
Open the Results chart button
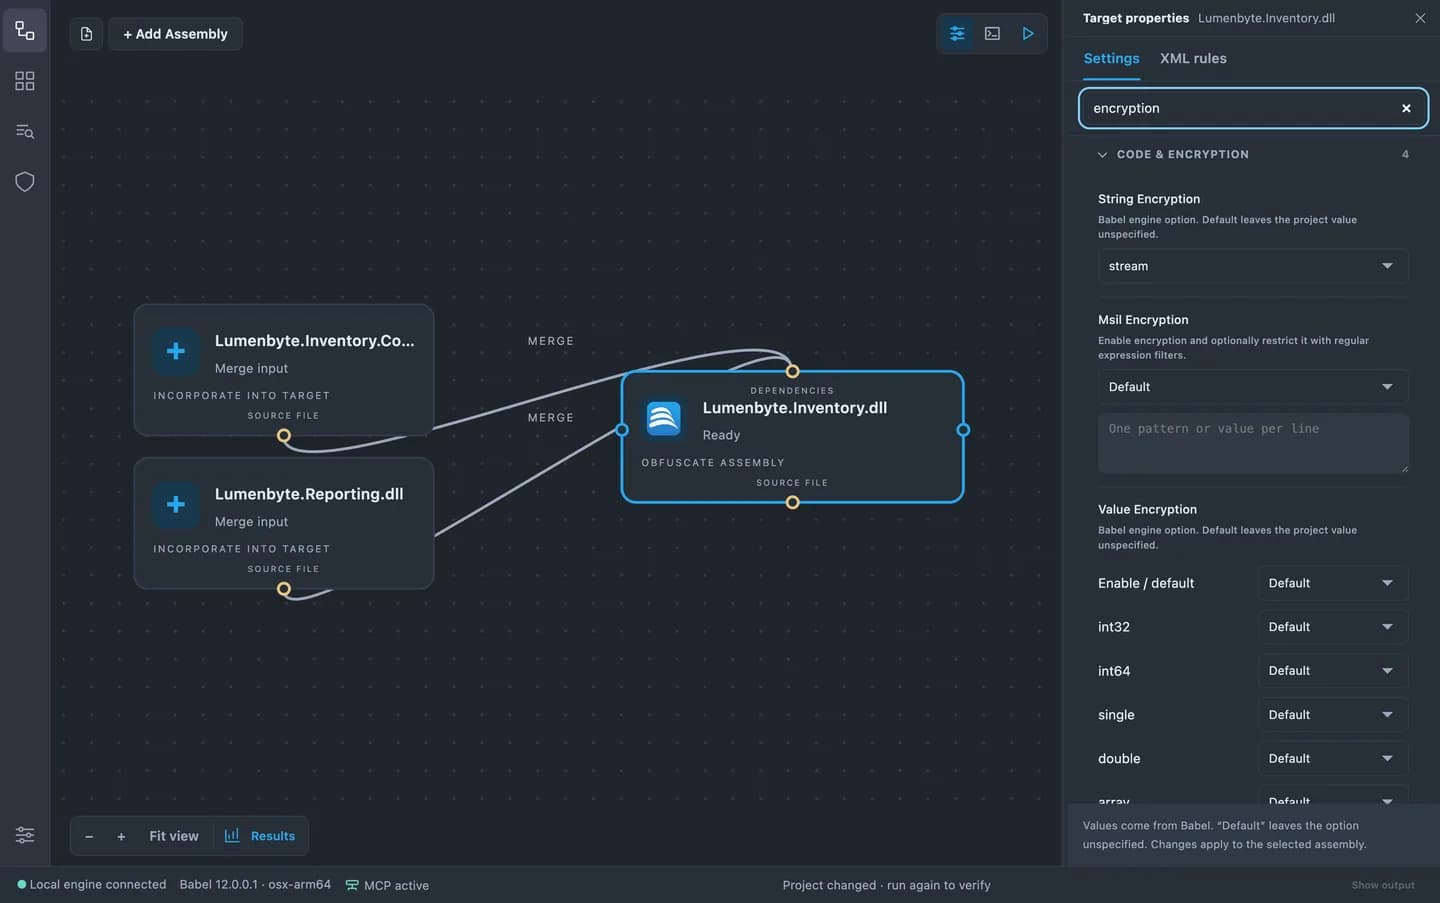tap(260, 836)
